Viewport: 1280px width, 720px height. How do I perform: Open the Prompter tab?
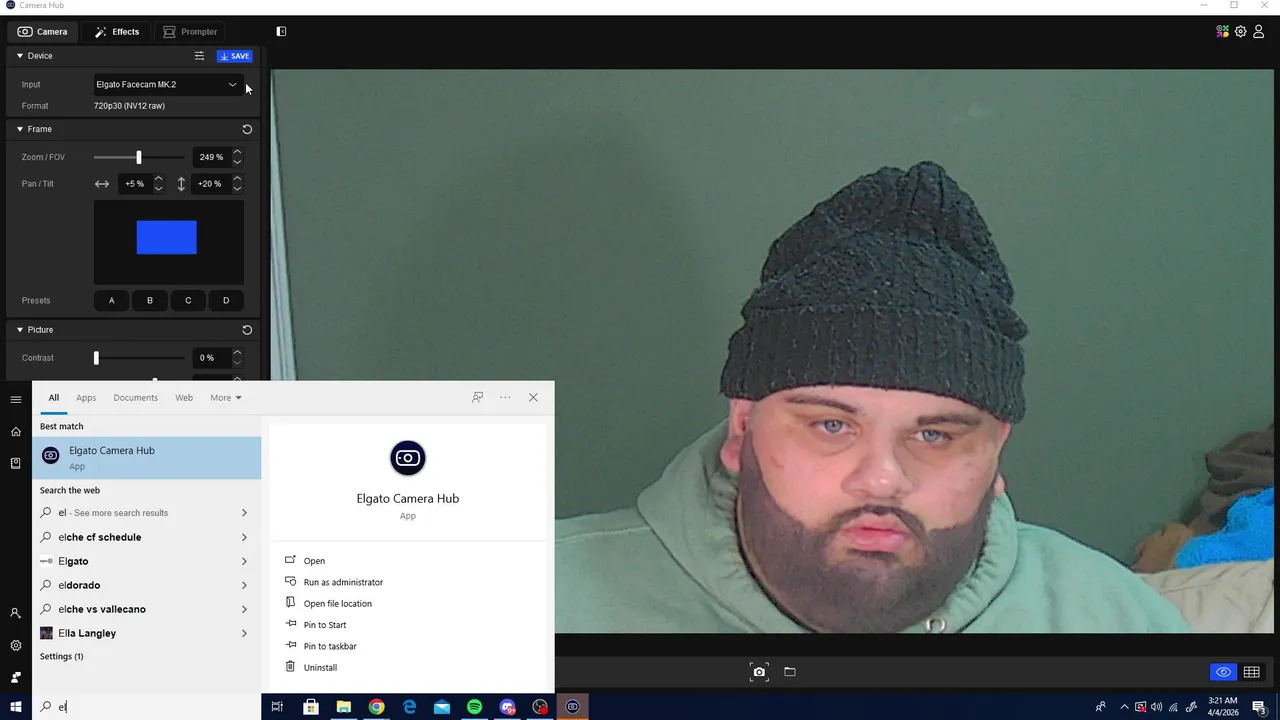[x=190, y=32]
